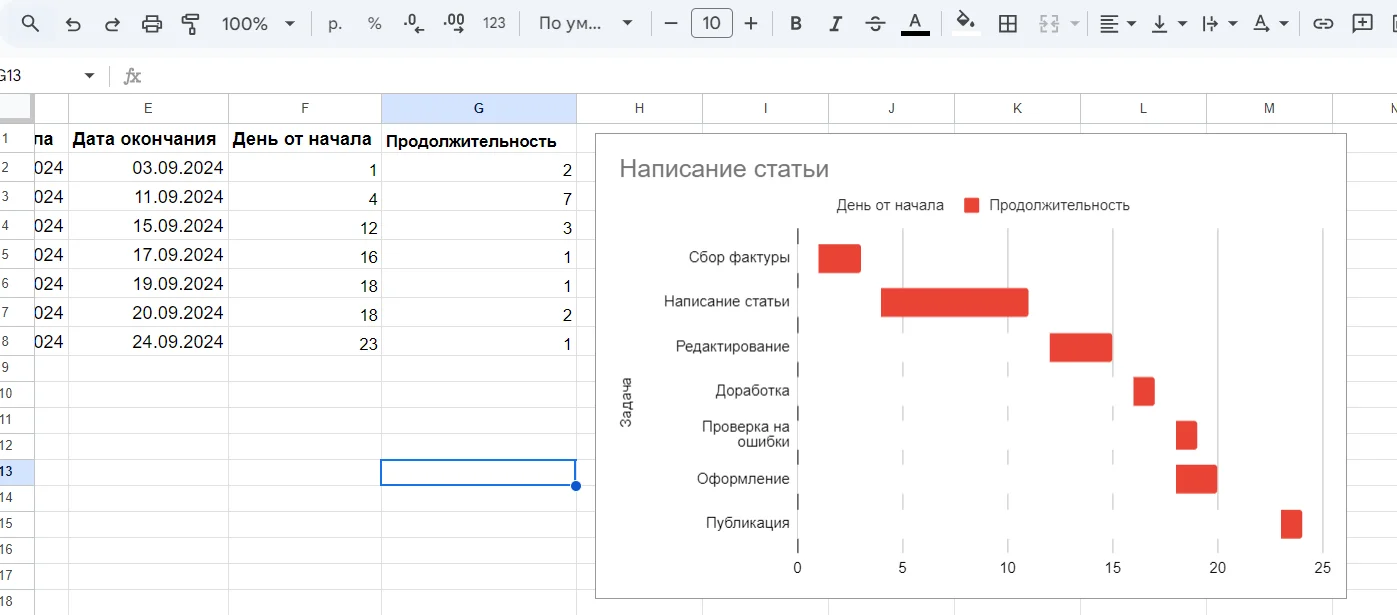Expand the merge cells options arrow

tap(1075, 24)
